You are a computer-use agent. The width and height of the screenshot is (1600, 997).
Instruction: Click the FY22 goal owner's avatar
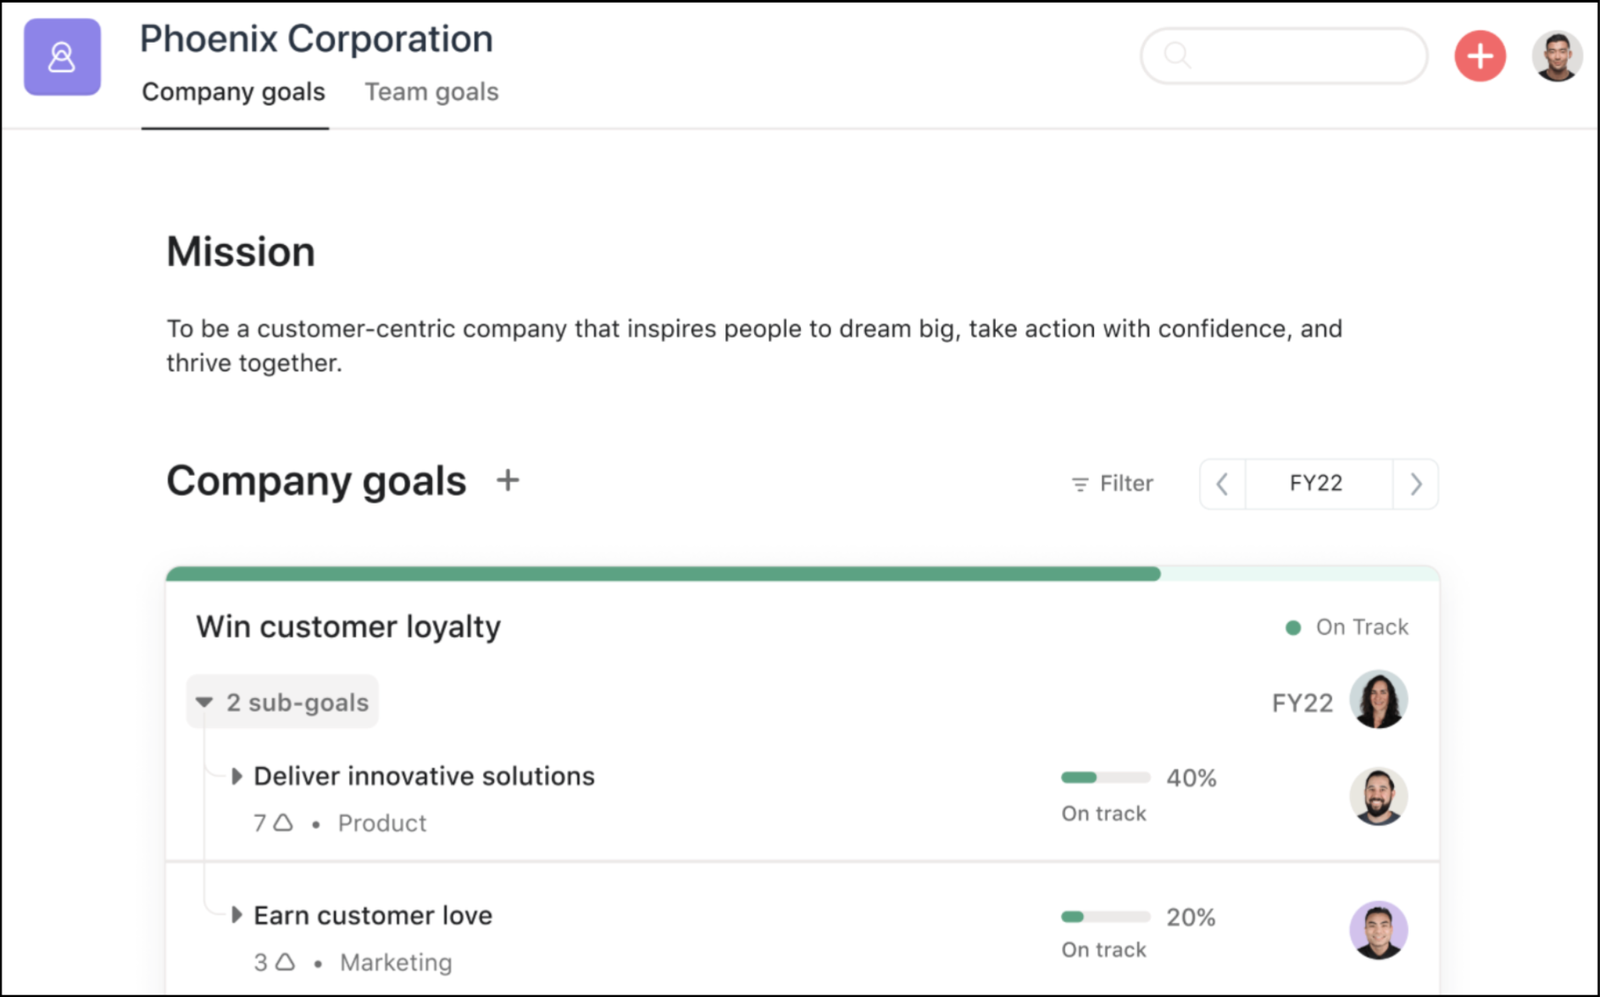(x=1379, y=701)
